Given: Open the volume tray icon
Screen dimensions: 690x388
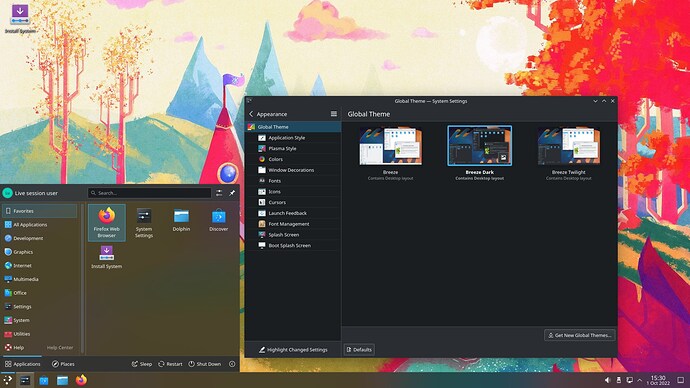Looking at the screenshot, I should (x=608, y=380).
